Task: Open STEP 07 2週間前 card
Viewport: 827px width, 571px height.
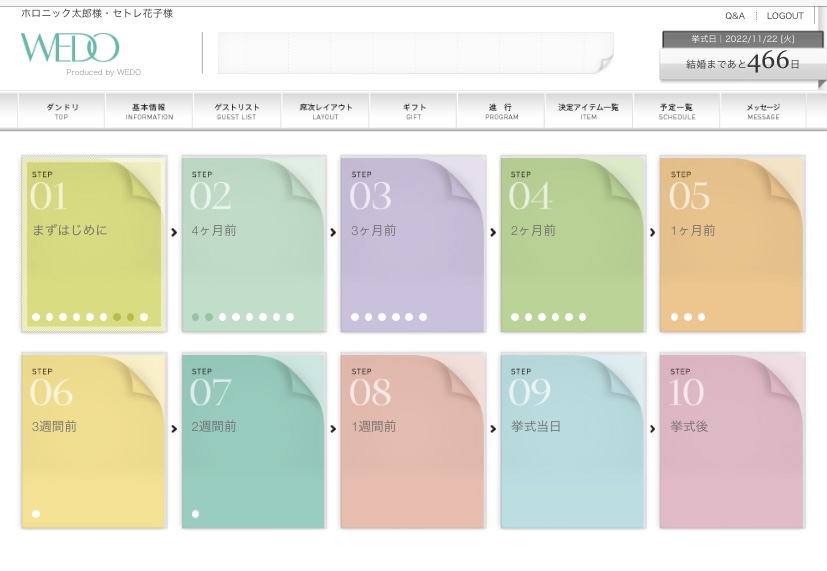Action: (x=253, y=440)
